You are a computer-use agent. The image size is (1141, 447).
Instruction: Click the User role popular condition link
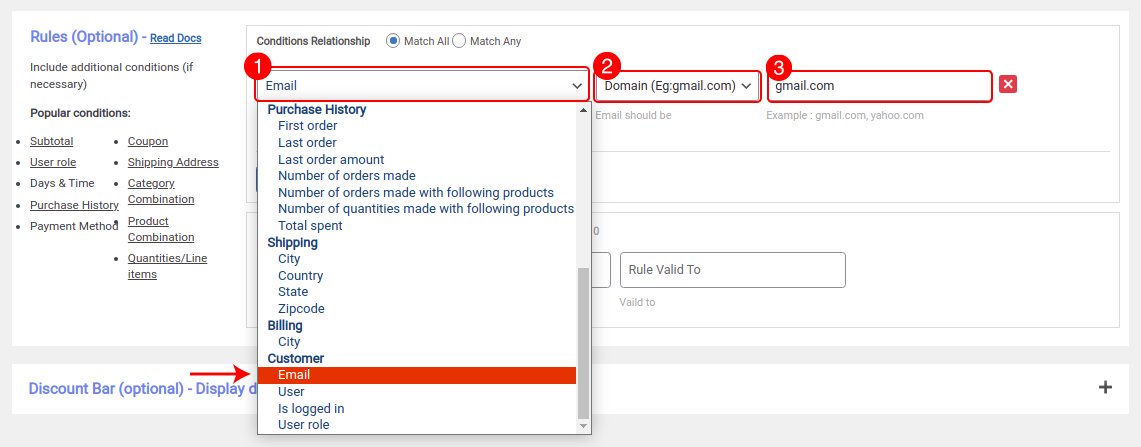[x=53, y=162]
